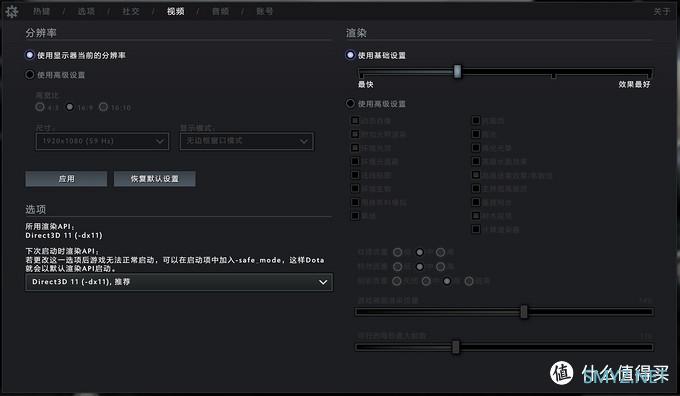Choose 使用高级设置 under 渲染 section
Viewport: 680px width, 396px height.
[x=350, y=104]
